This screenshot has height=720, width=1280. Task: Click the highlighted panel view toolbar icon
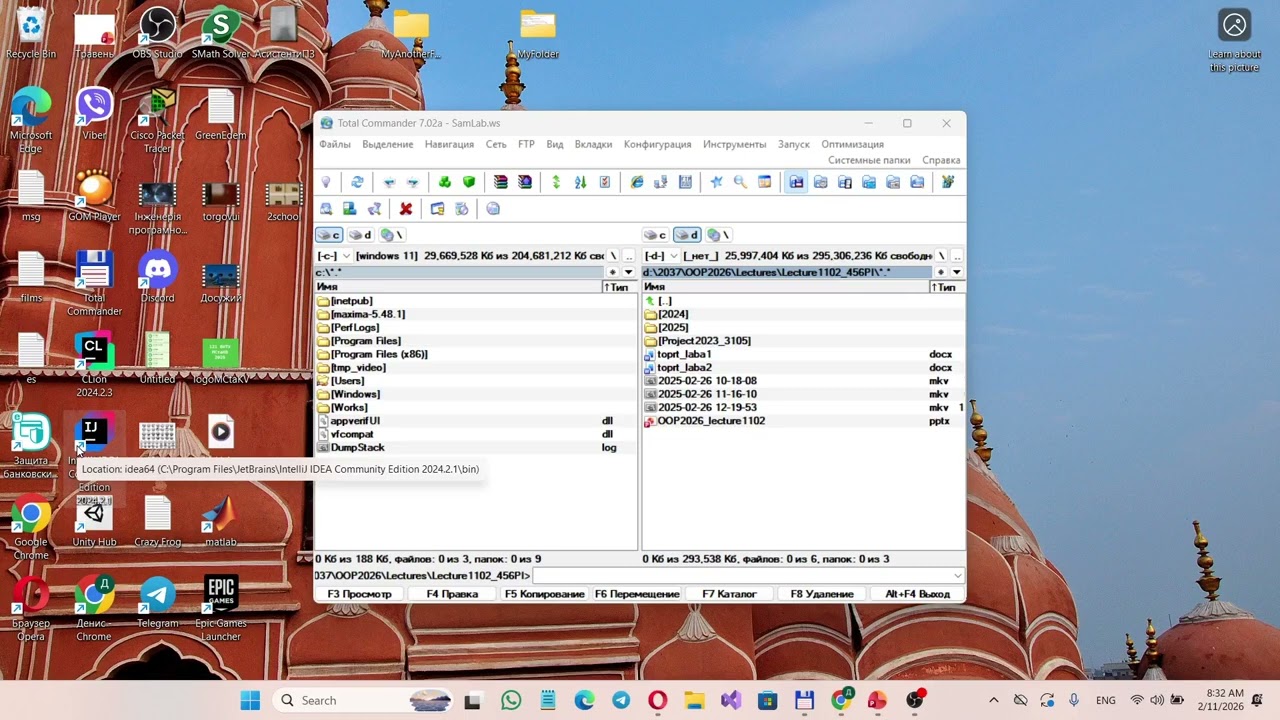pyautogui.click(x=796, y=182)
